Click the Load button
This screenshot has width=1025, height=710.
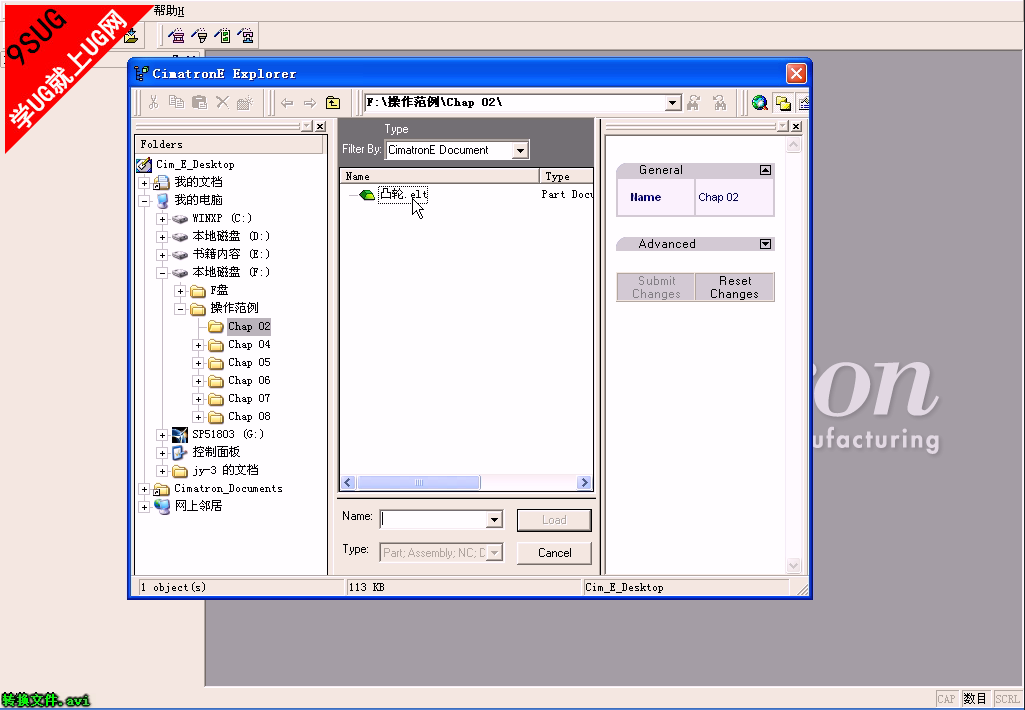[554, 520]
